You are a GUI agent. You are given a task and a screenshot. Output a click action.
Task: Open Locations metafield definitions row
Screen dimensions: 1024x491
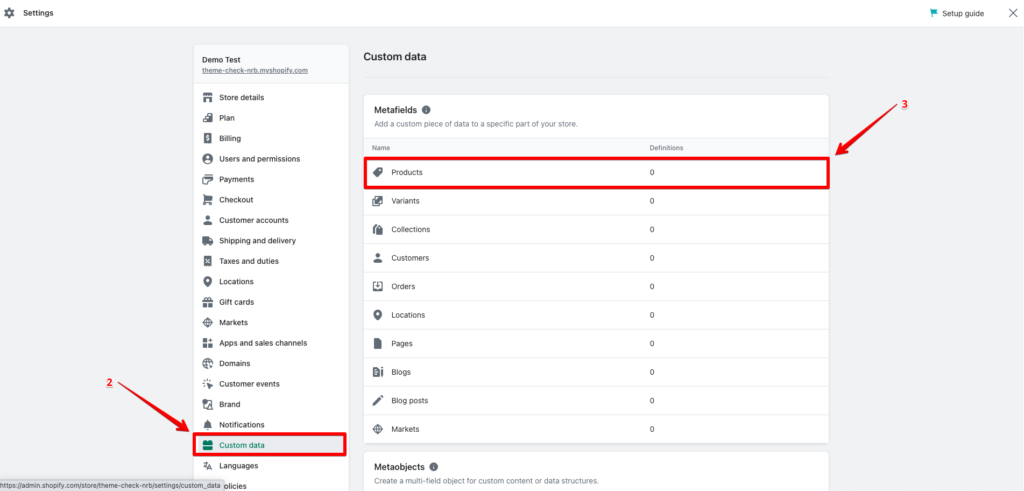point(596,315)
